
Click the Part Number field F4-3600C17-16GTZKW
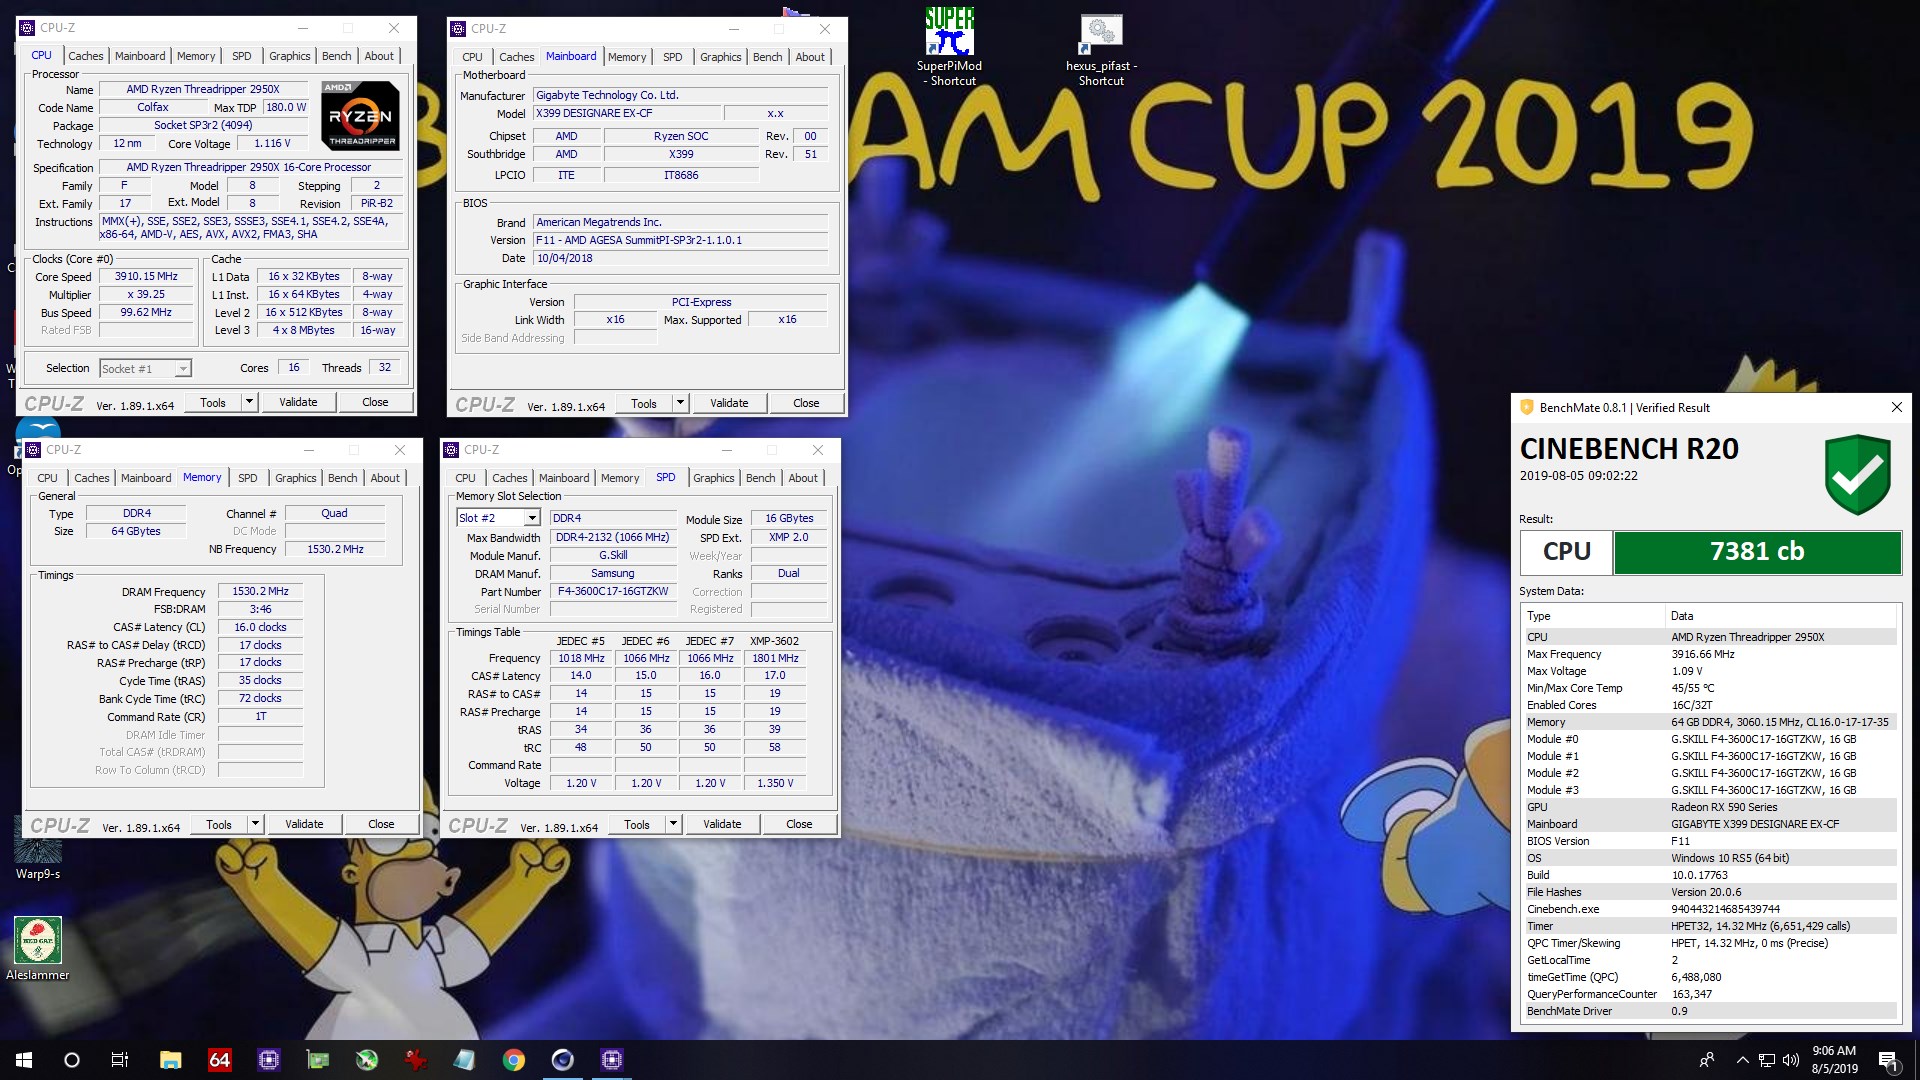point(613,591)
